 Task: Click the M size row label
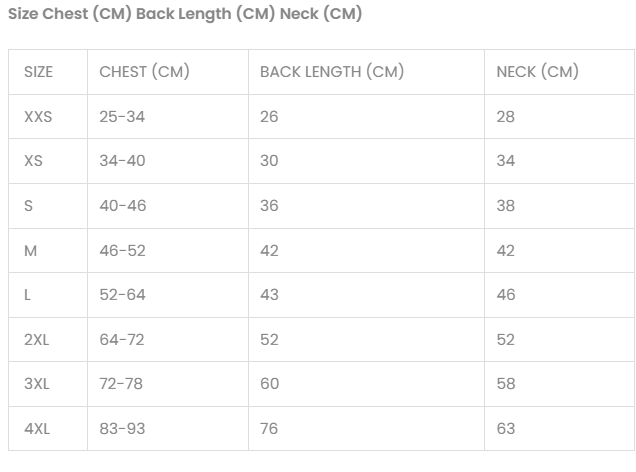pyautogui.click(x=30, y=251)
